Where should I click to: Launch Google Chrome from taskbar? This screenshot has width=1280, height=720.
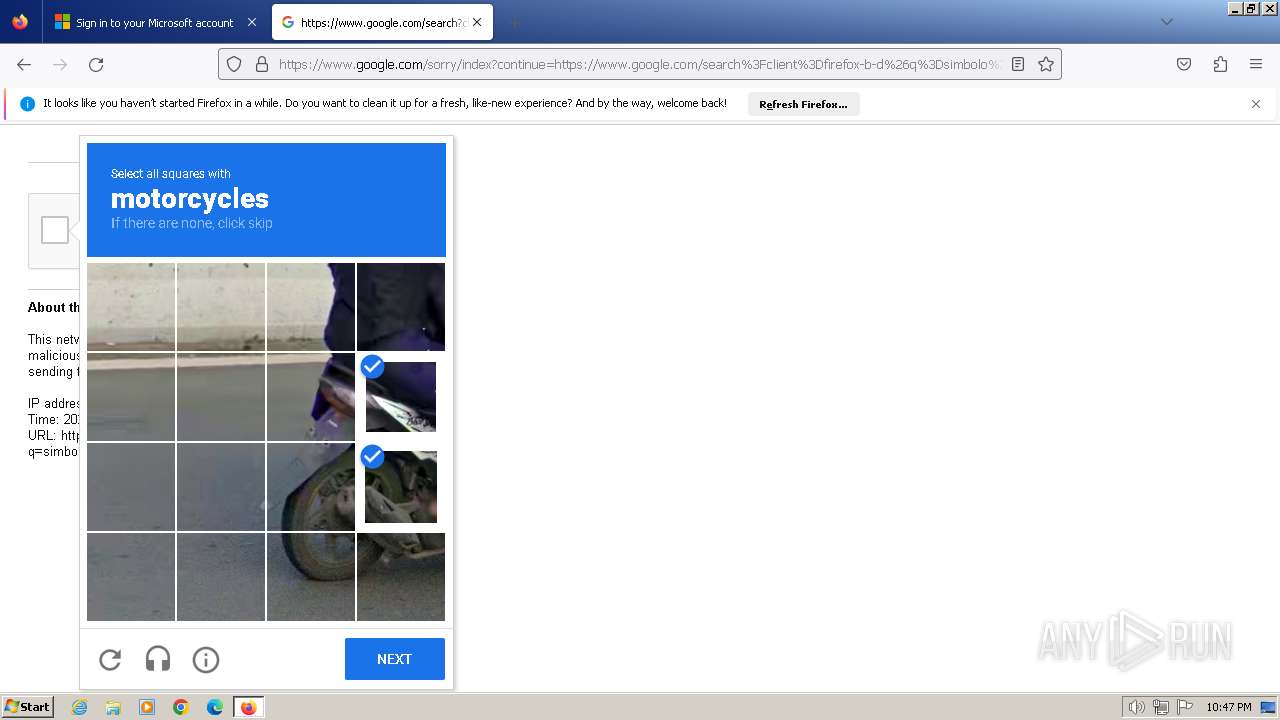tap(181, 707)
